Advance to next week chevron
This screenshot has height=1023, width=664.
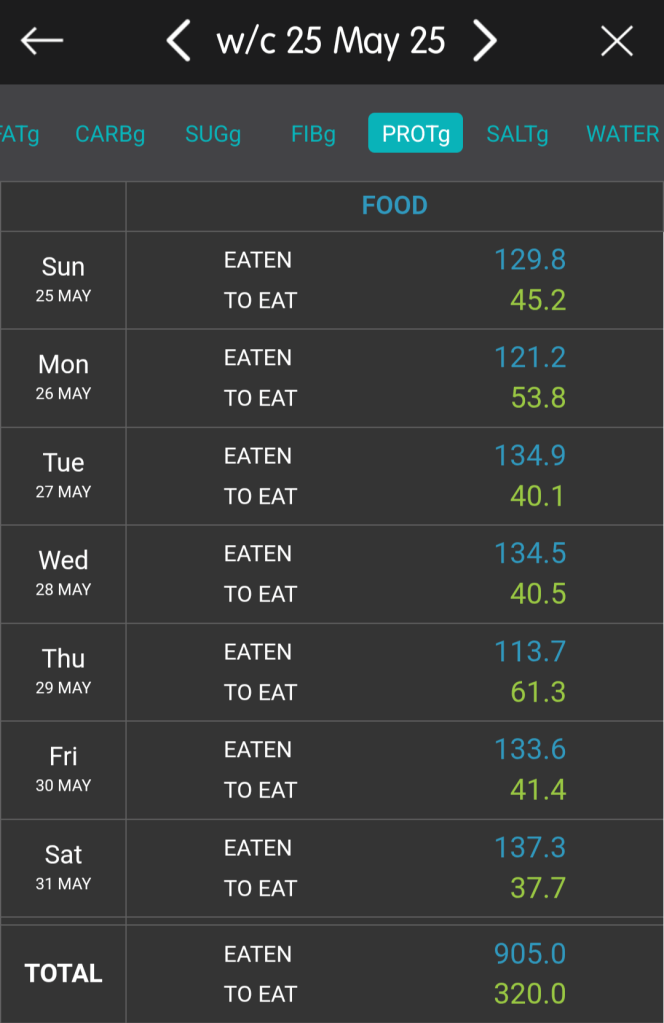[x=485, y=41]
